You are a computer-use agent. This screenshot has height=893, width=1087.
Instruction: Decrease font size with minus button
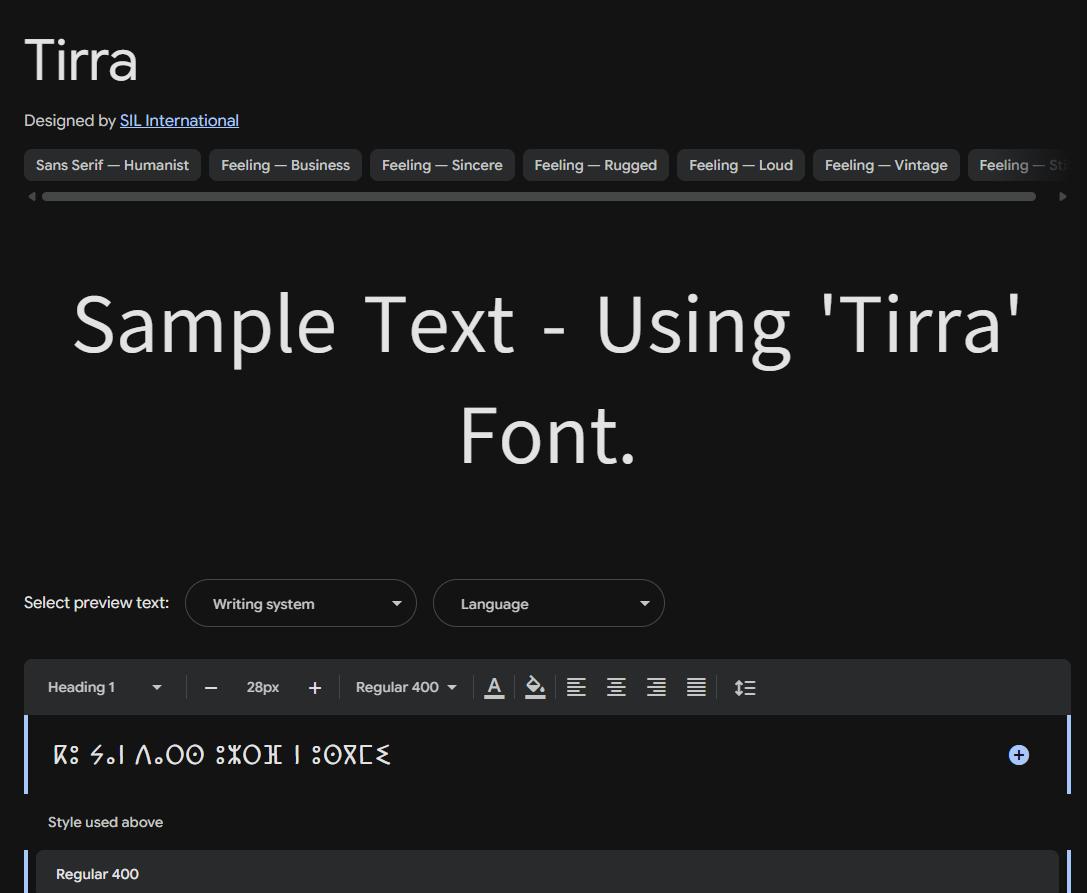coord(211,688)
